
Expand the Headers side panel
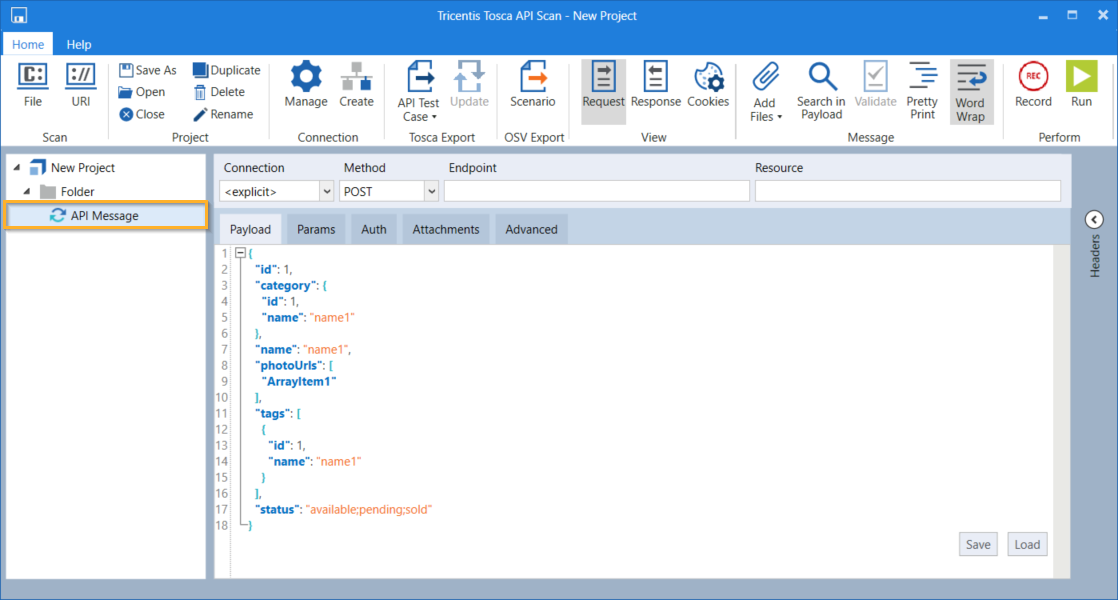1094,220
